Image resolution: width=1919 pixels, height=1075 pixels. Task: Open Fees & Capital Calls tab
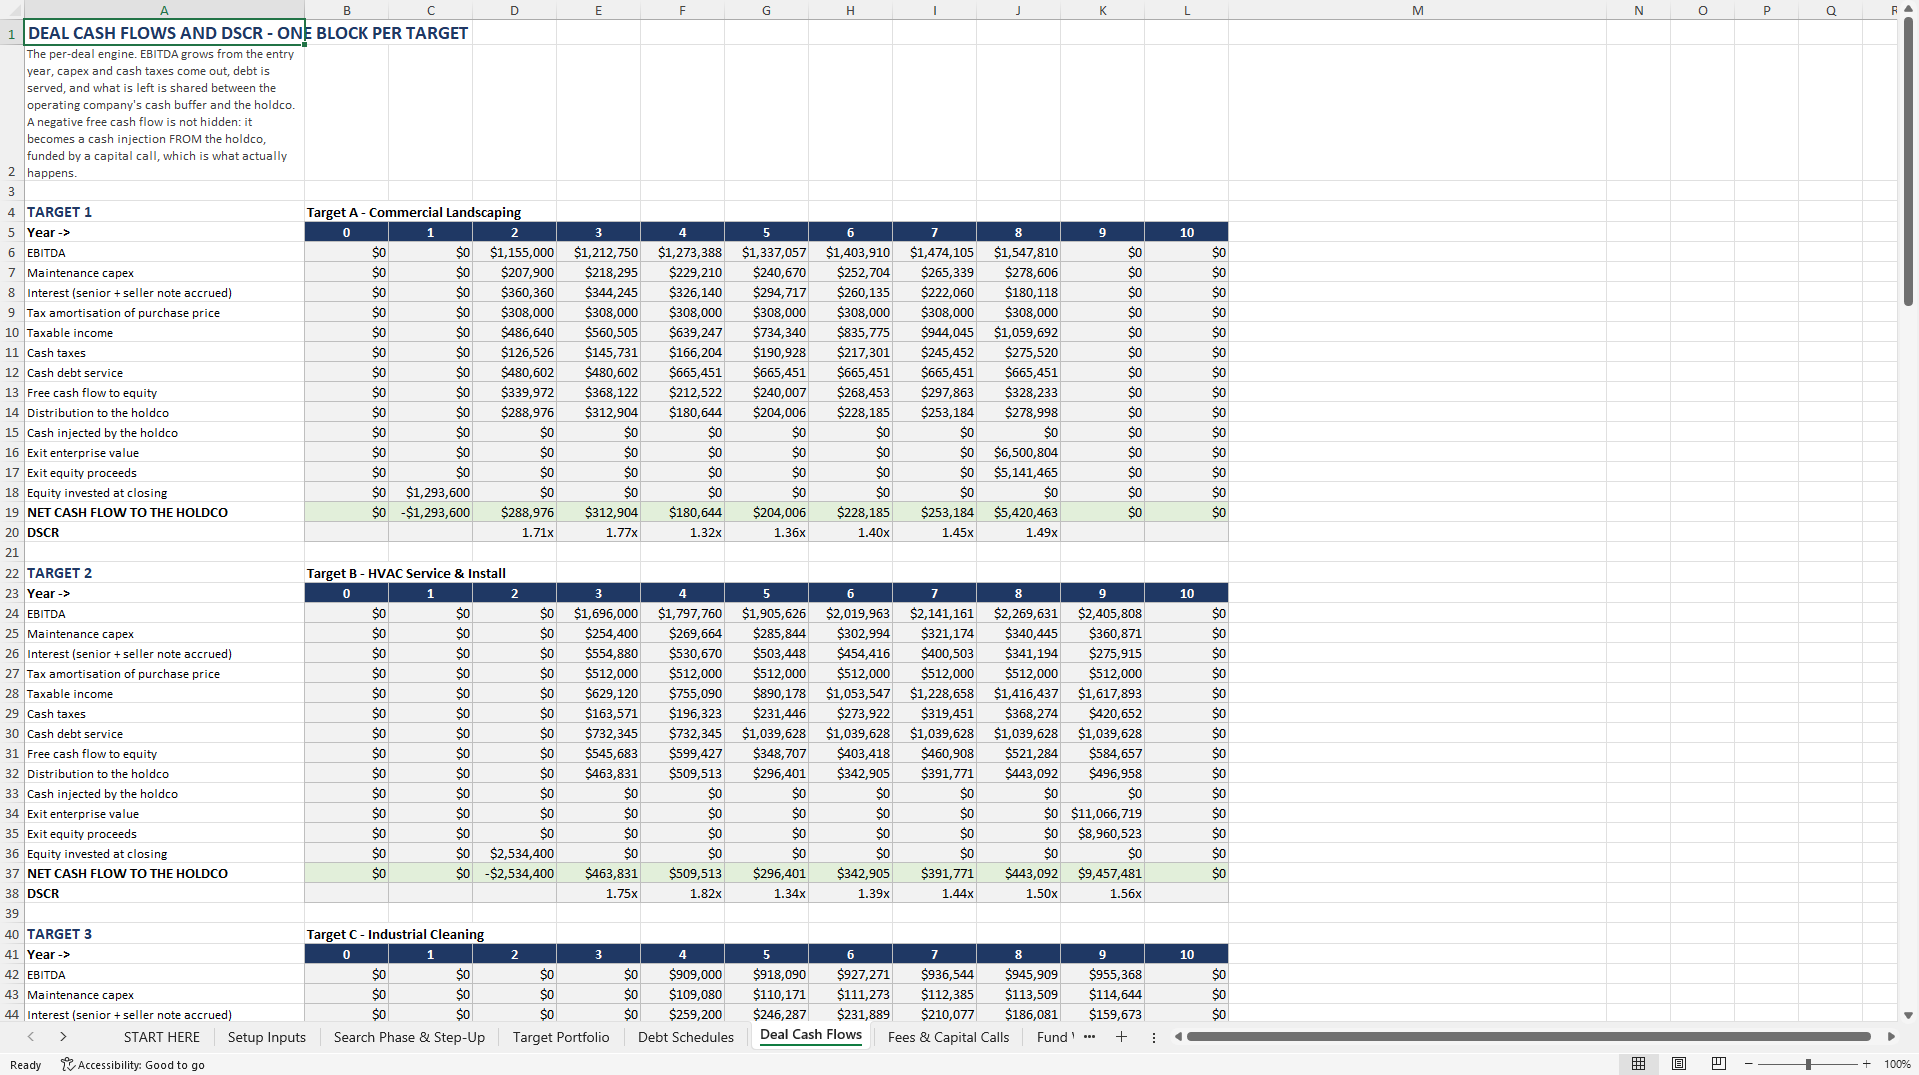pyautogui.click(x=949, y=1037)
